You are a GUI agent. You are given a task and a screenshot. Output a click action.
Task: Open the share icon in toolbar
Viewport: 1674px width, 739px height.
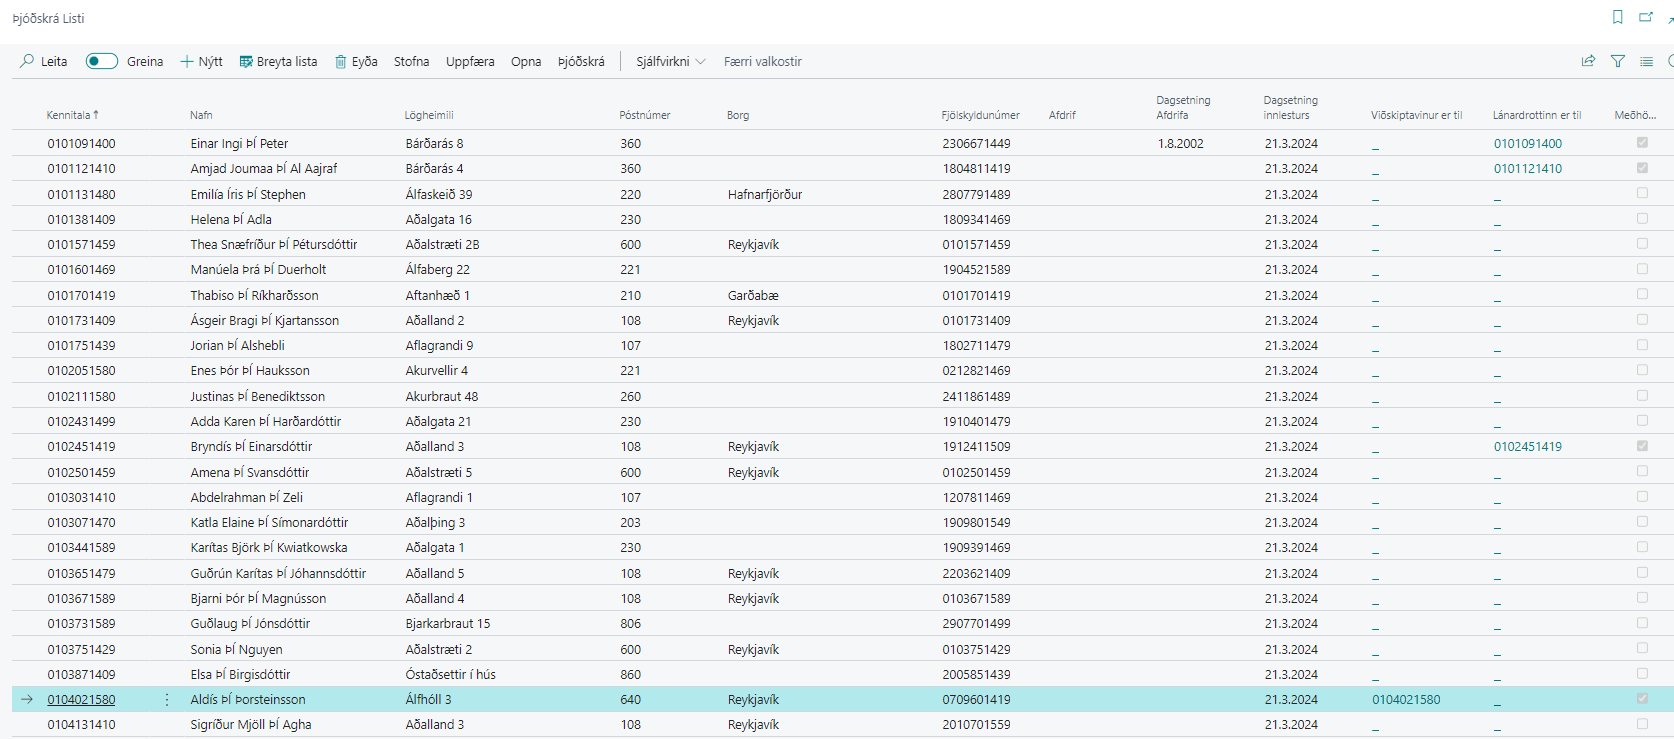[x=1588, y=61]
